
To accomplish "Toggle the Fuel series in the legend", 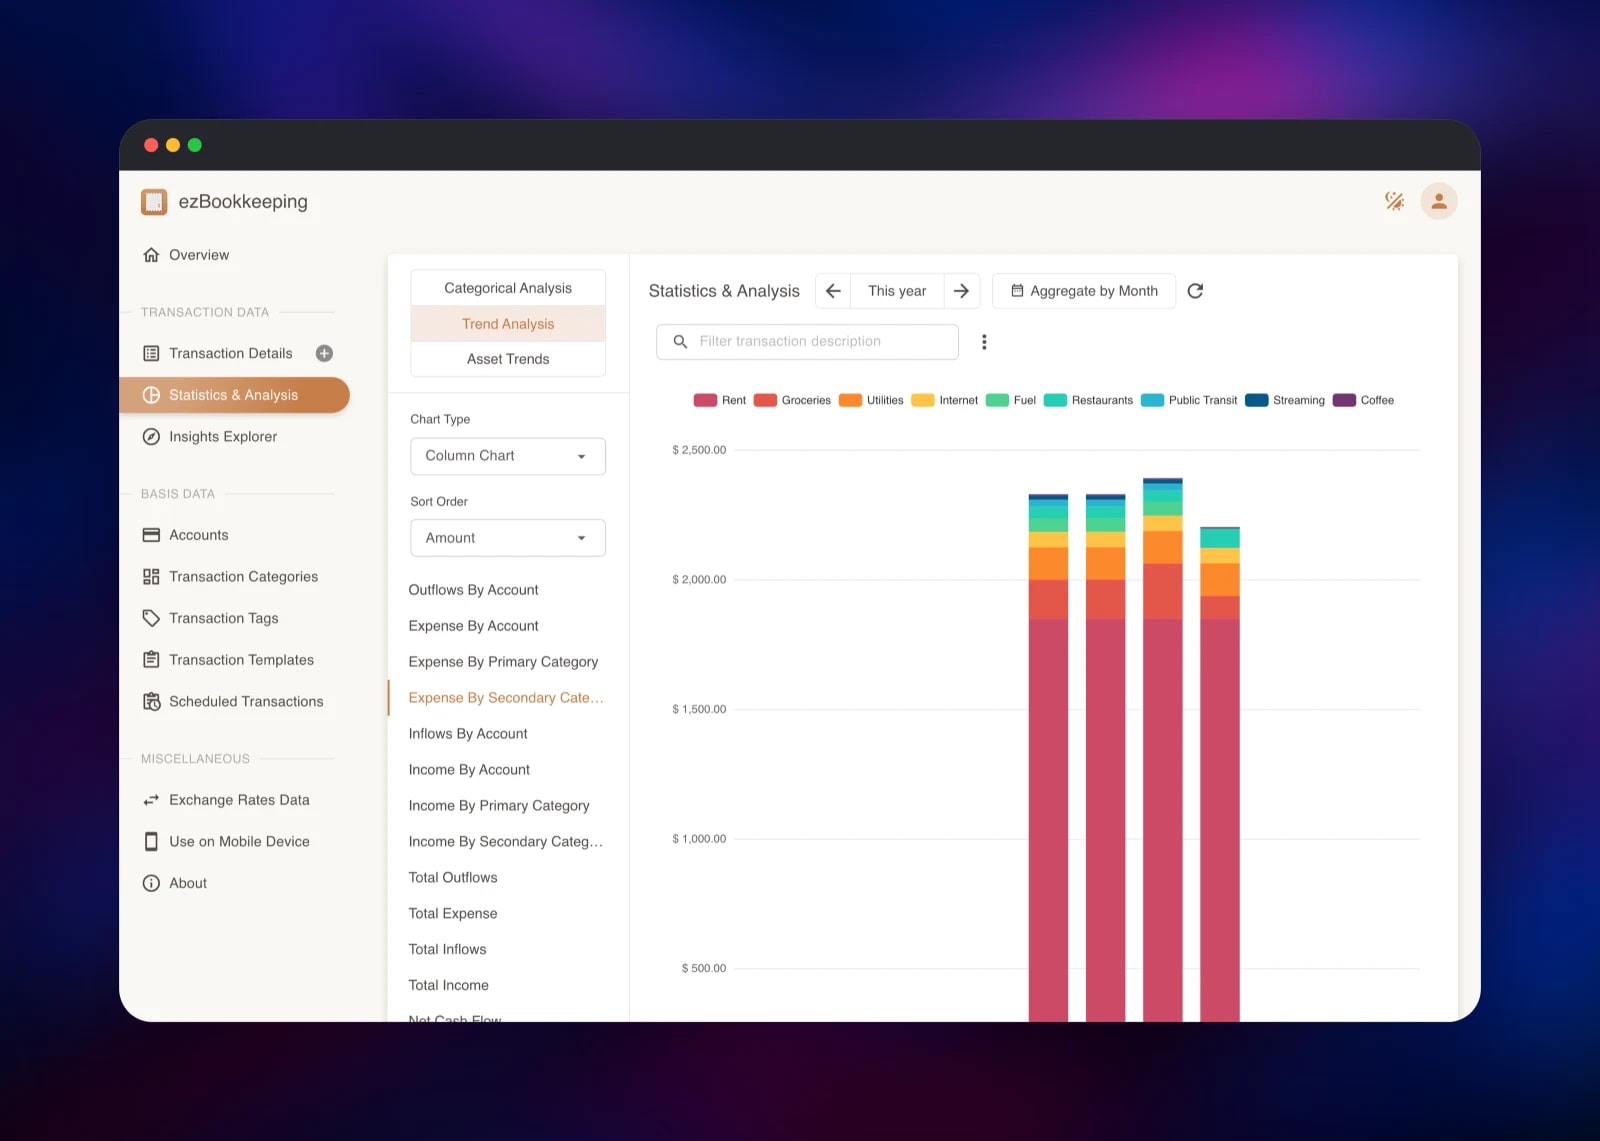I will tap(1011, 400).
